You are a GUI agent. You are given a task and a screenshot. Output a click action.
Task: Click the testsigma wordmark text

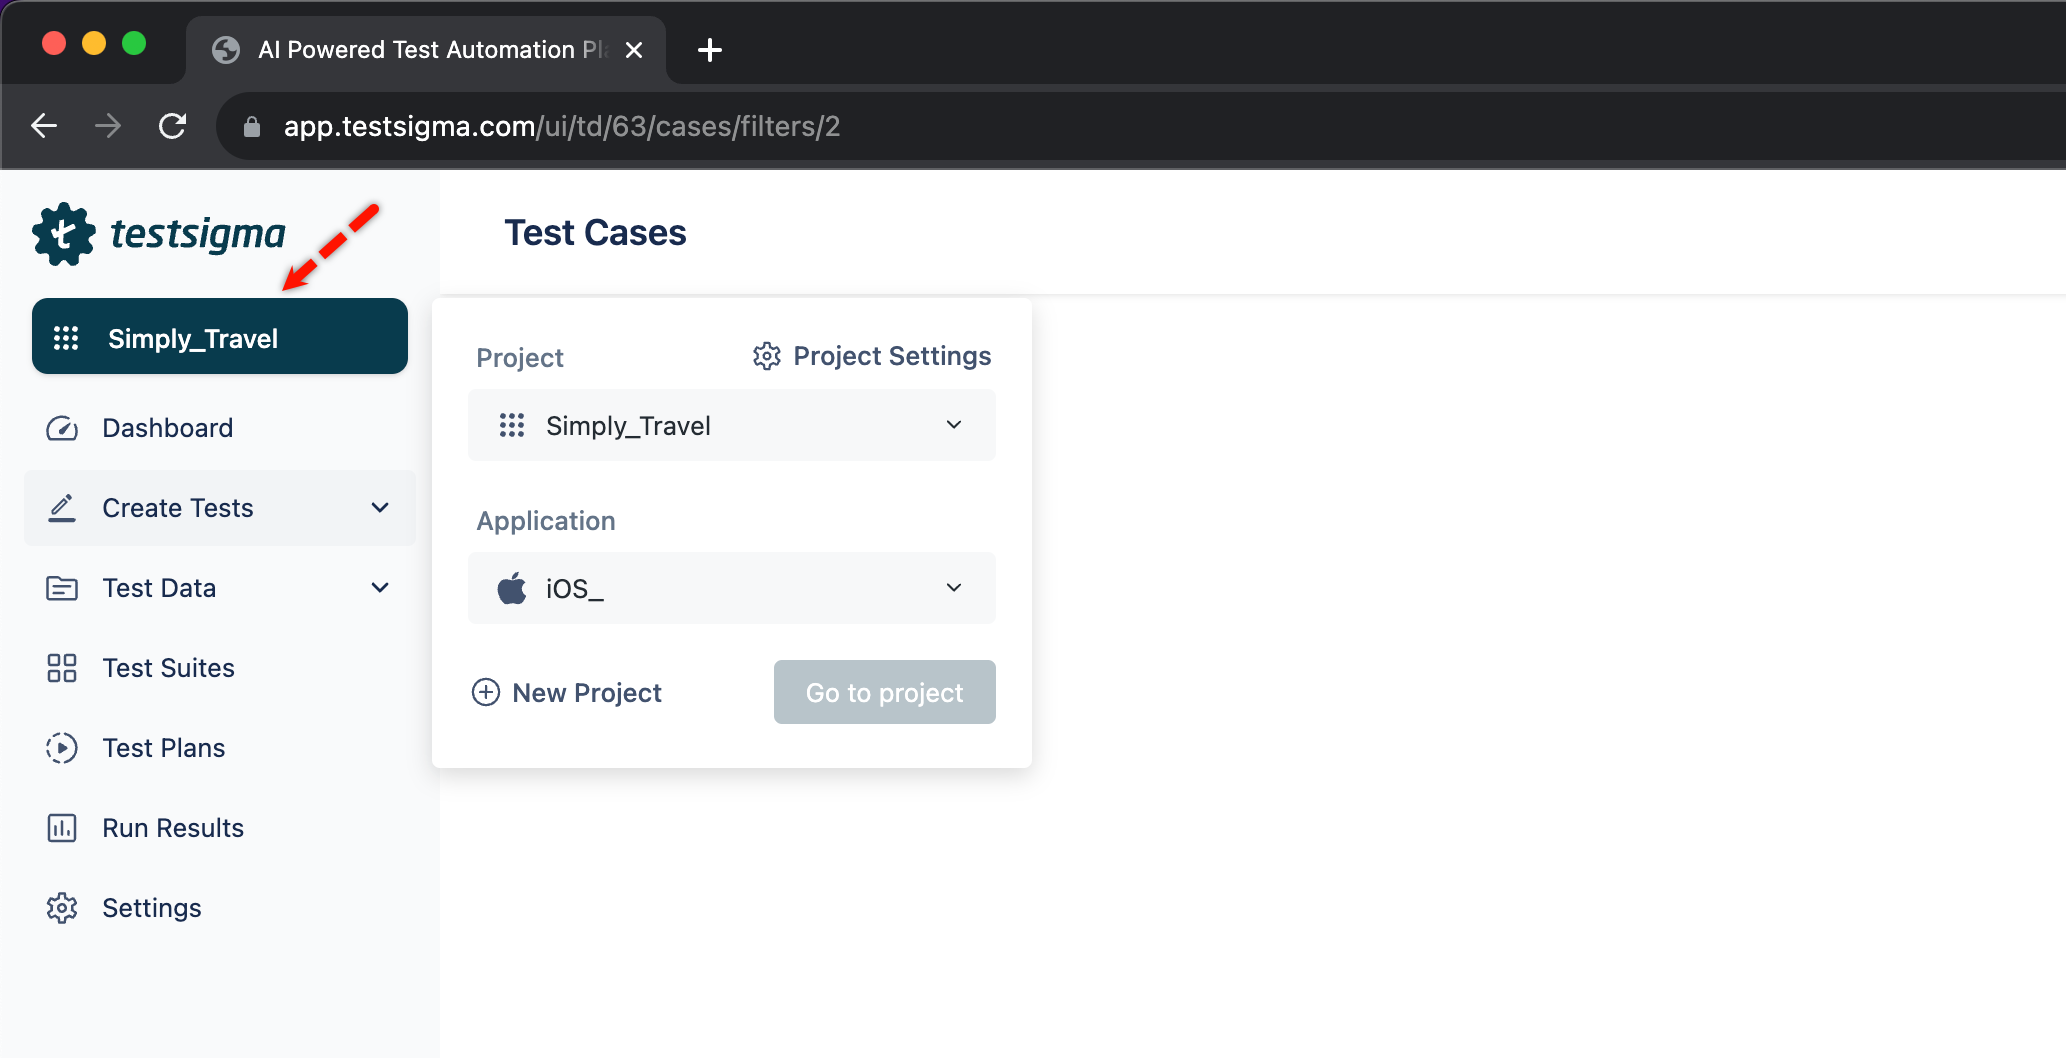[x=198, y=234]
